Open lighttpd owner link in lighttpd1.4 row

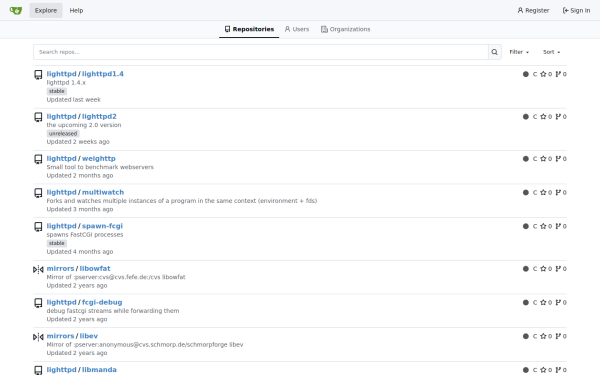coord(62,74)
